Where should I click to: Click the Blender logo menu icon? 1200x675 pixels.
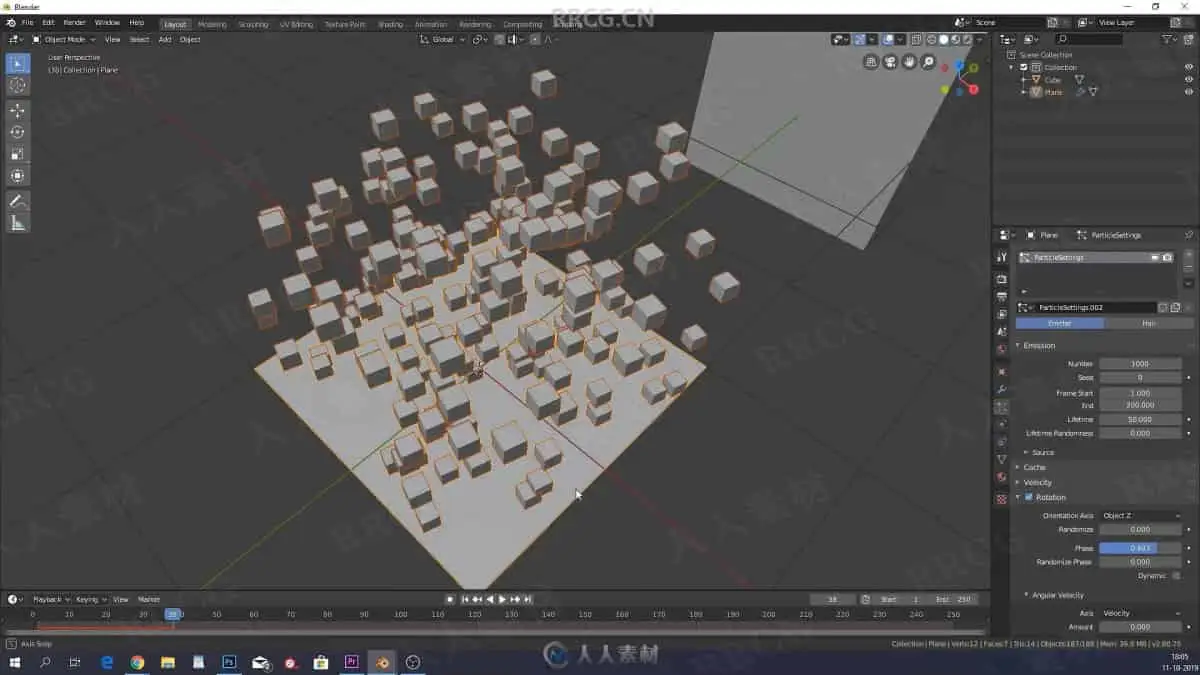pos(10,22)
